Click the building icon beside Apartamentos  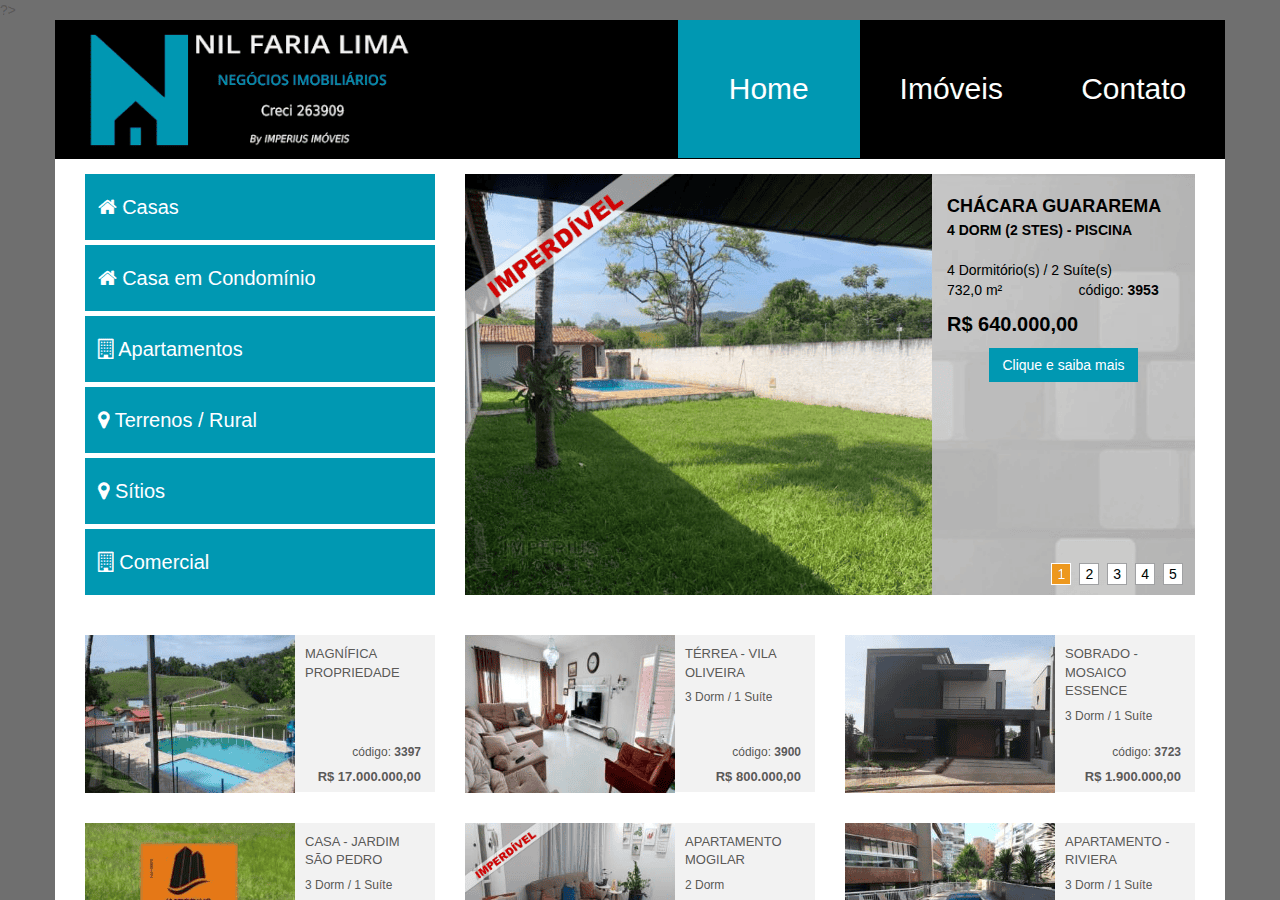106,349
